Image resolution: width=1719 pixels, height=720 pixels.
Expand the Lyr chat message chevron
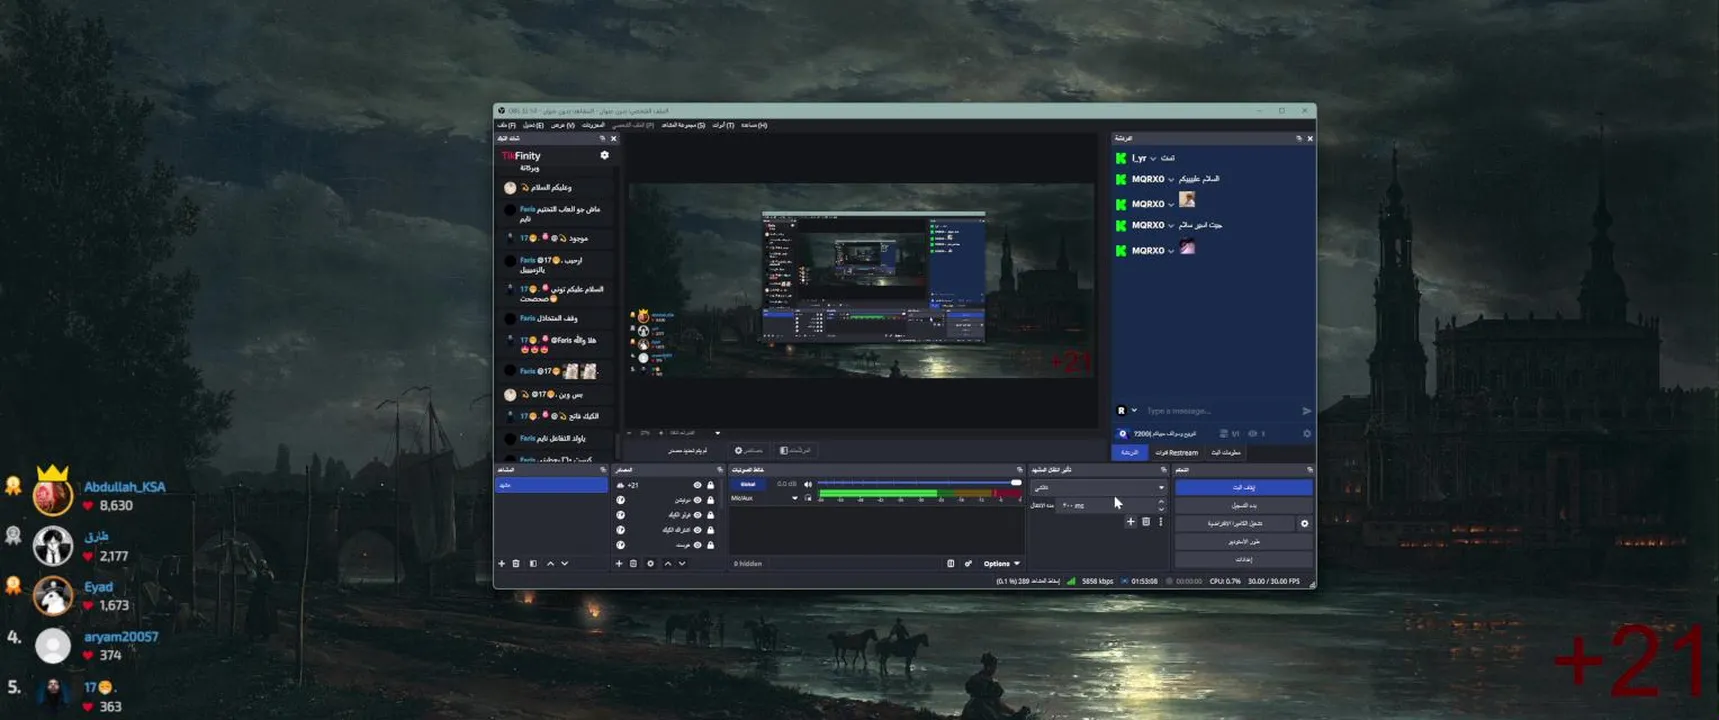click(x=1153, y=159)
